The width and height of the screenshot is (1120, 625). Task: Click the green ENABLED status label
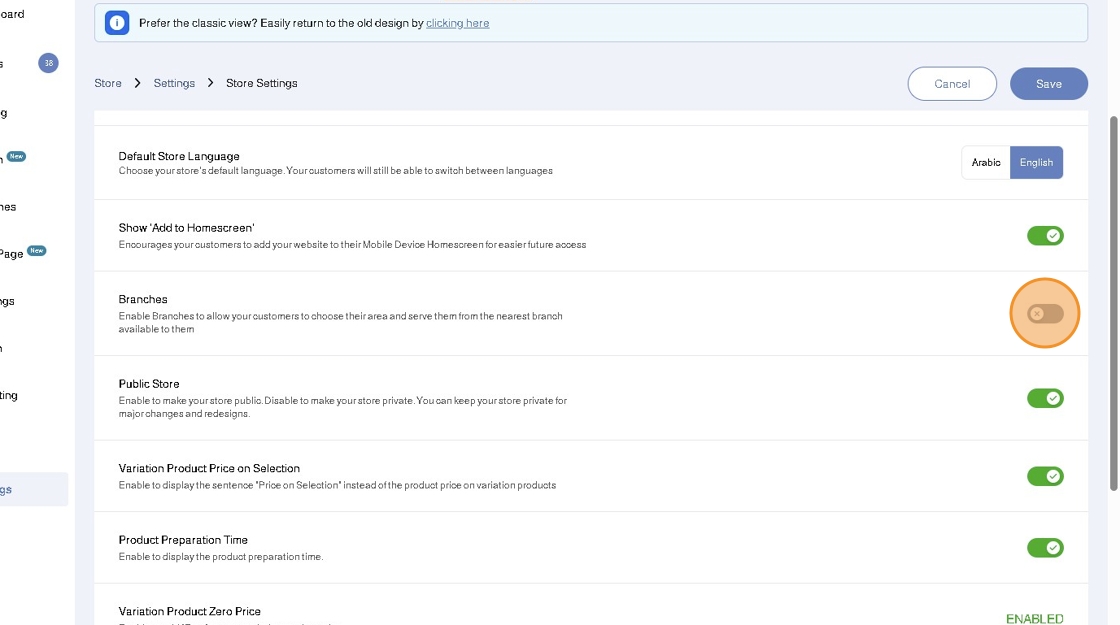coord(1034,618)
